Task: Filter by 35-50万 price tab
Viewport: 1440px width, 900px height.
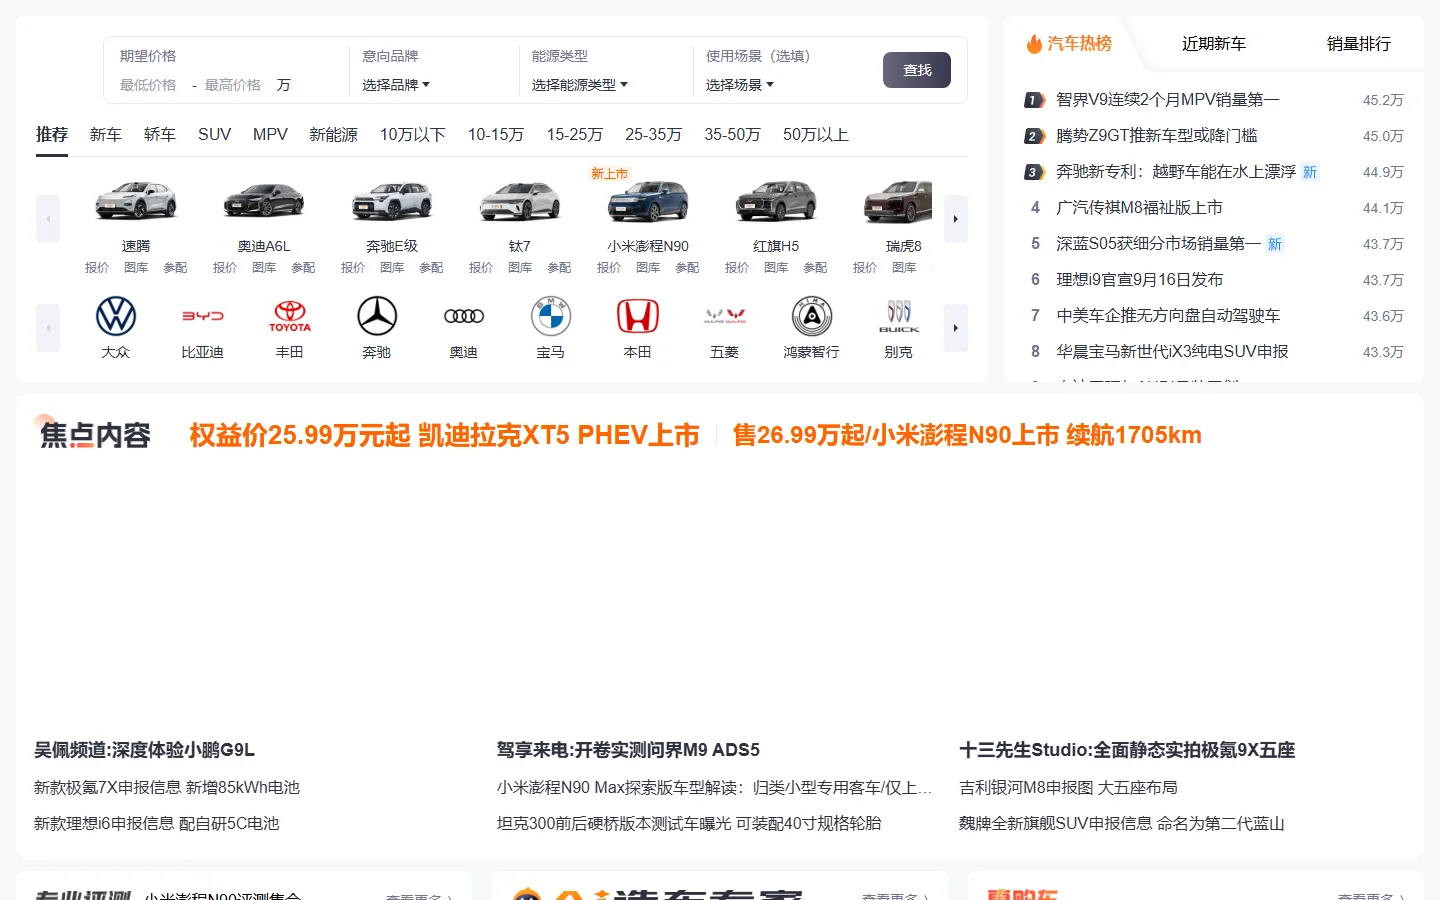Action: [x=733, y=134]
